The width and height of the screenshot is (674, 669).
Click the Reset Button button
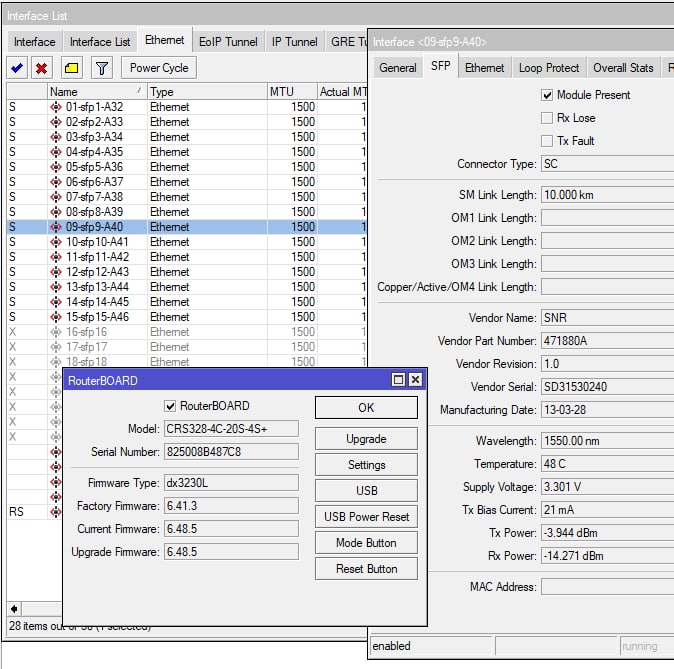click(x=366, y=569)
